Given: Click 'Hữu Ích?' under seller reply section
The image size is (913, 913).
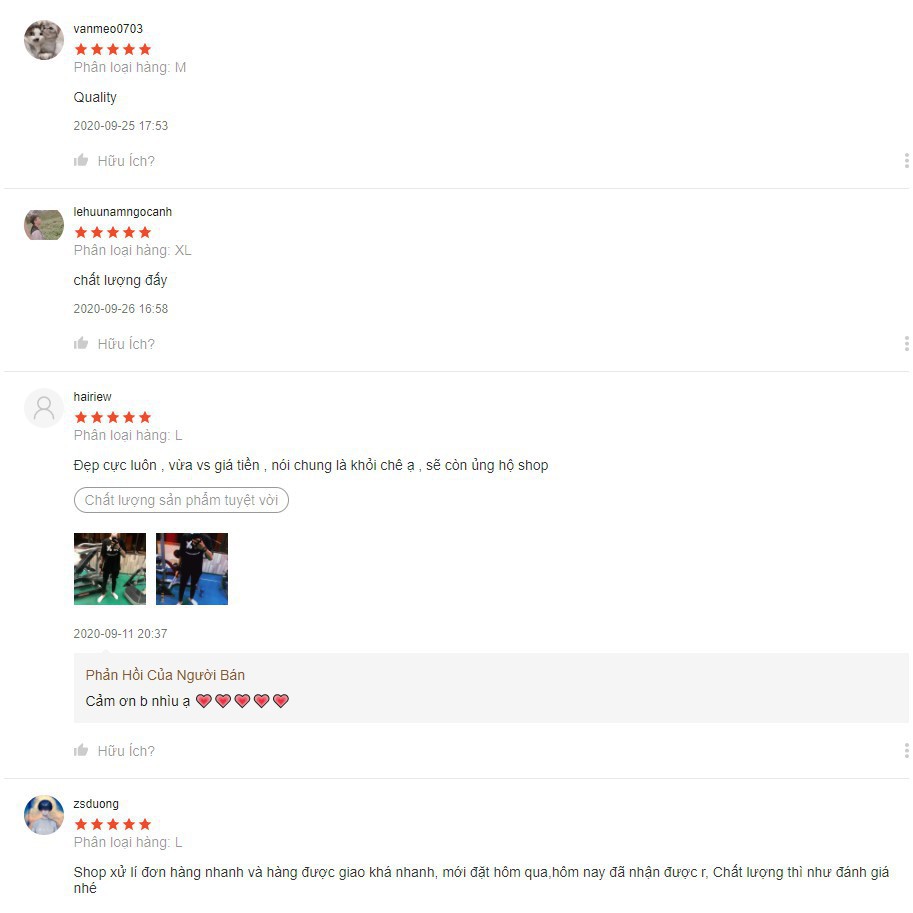Looking at the screenshot, I should point(126,751).
